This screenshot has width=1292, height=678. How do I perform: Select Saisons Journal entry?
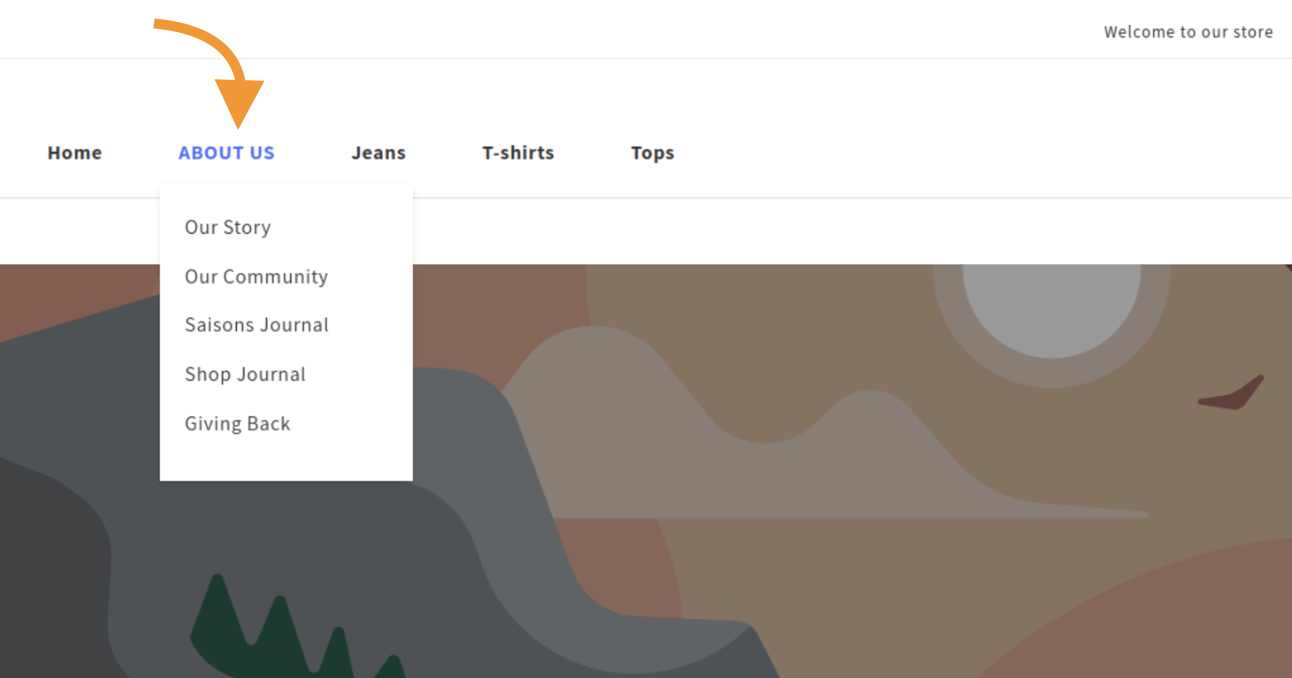[257, 325]
